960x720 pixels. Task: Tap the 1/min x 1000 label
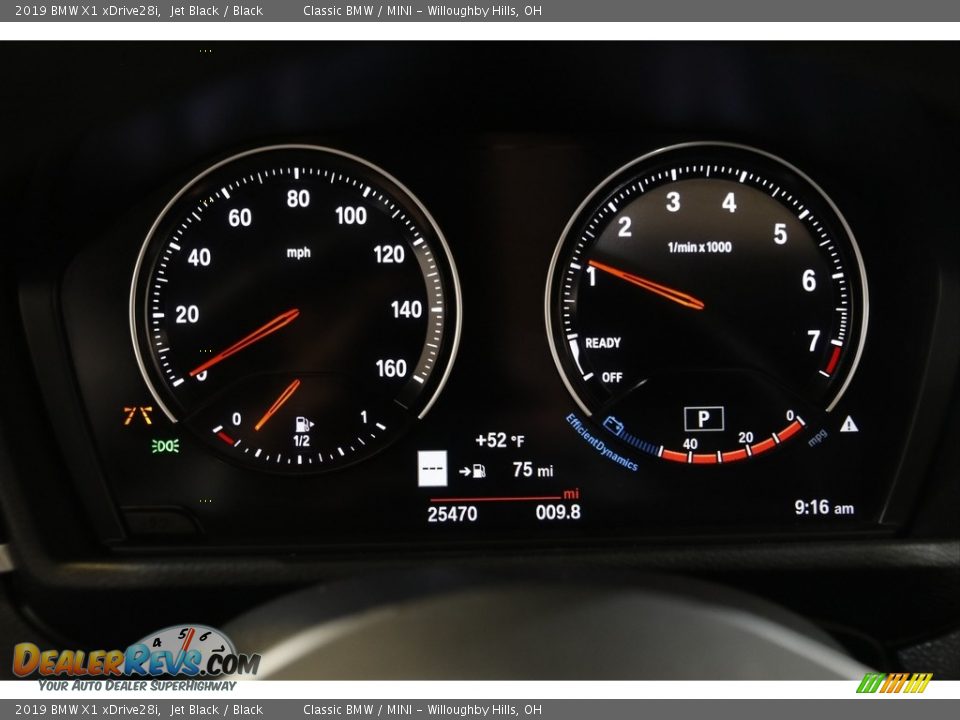(x=699, y=247)
